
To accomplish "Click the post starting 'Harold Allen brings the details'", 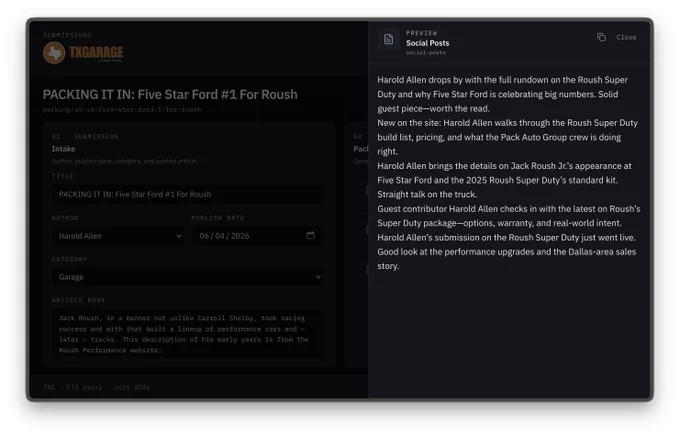I will click(504, 180).
